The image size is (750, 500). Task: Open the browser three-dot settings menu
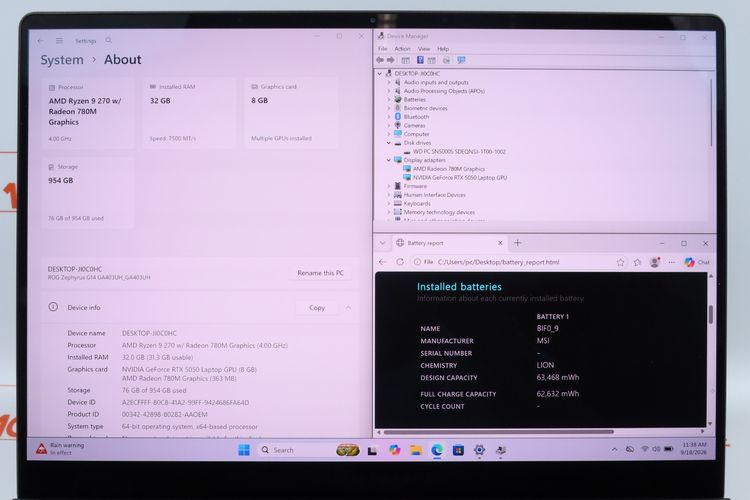click(x=672, y=262)
